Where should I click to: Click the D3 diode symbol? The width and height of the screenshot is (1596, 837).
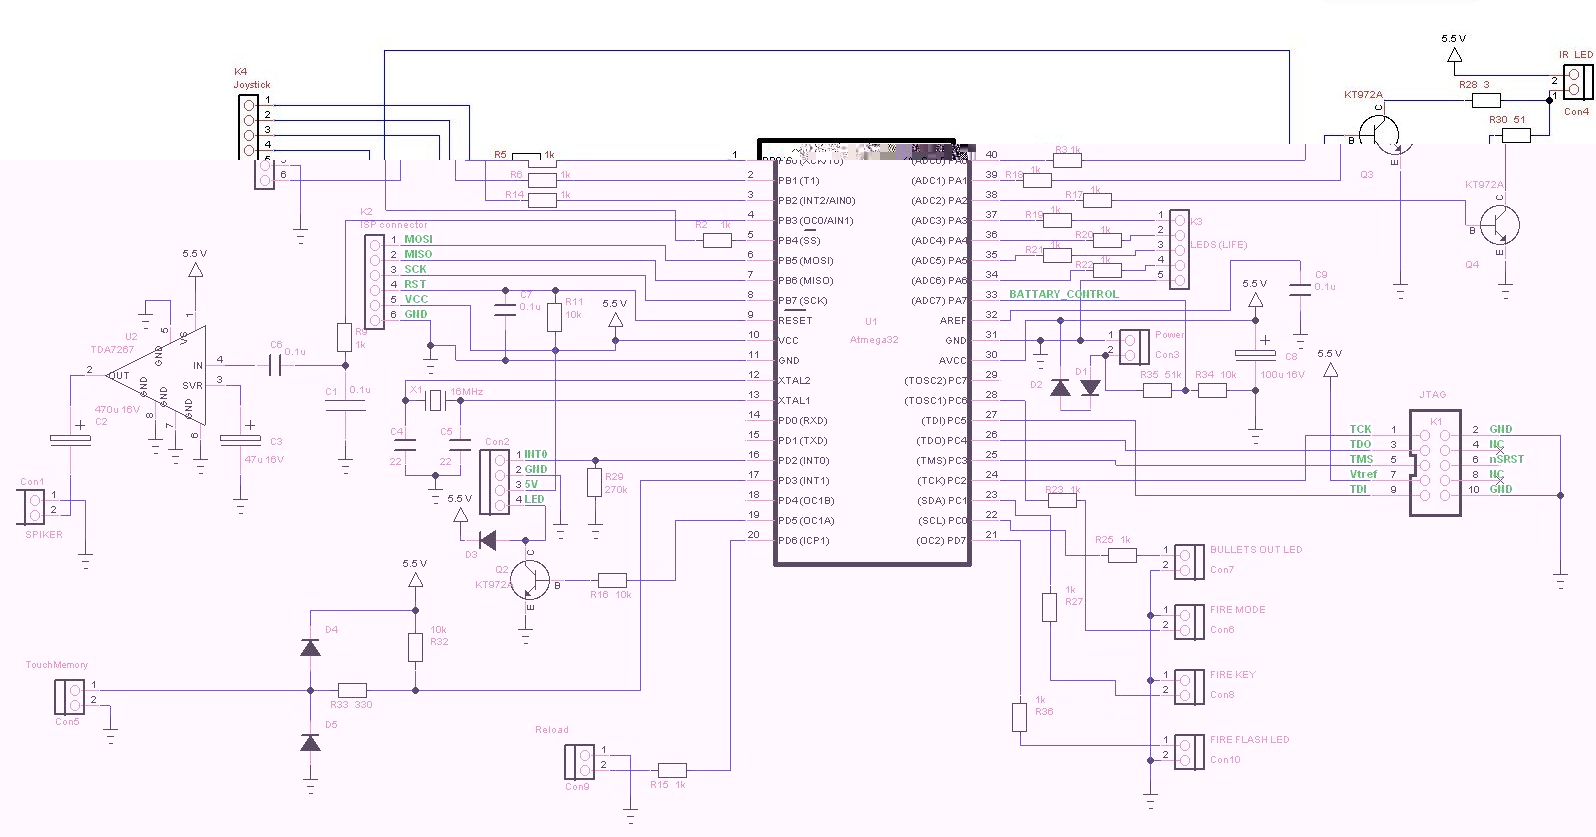[x=488, y=541]
